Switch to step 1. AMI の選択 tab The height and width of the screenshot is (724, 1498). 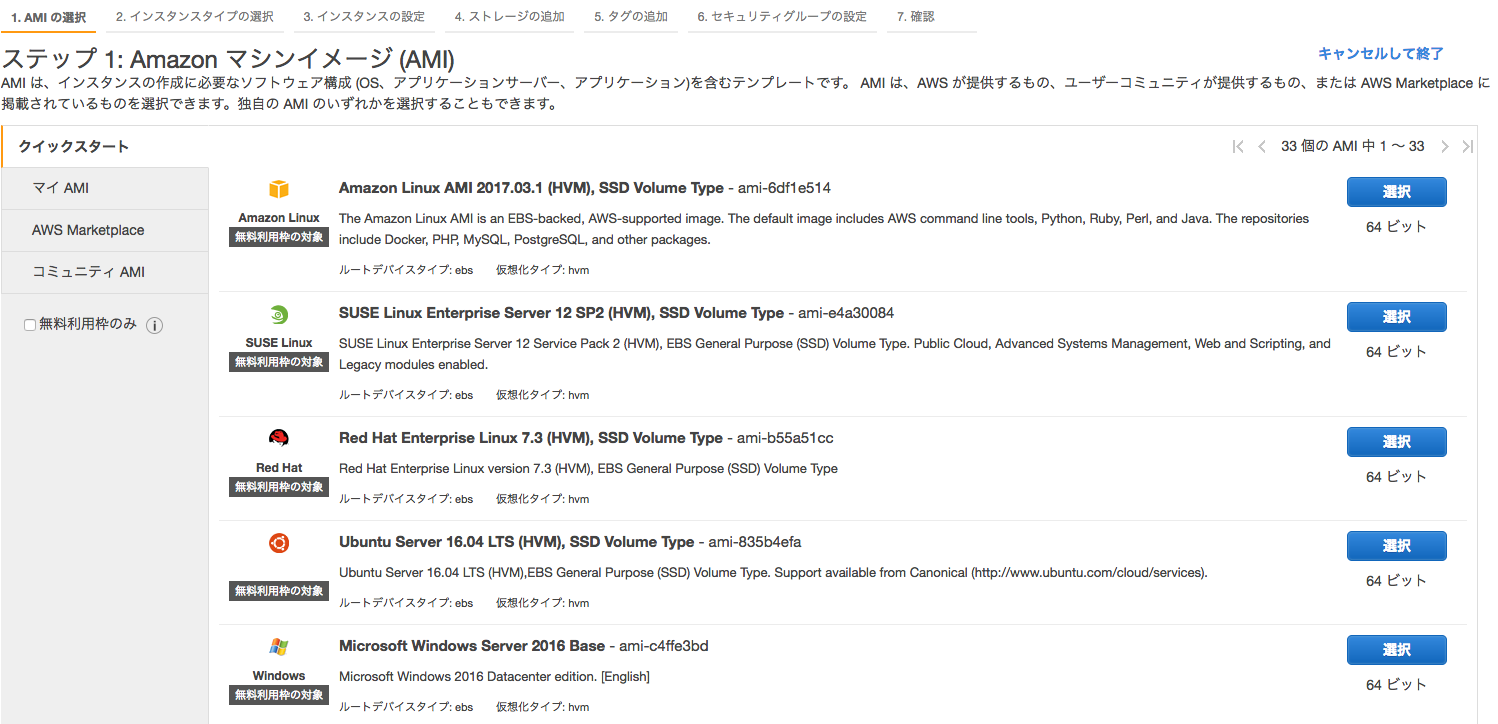coord(48,17)
